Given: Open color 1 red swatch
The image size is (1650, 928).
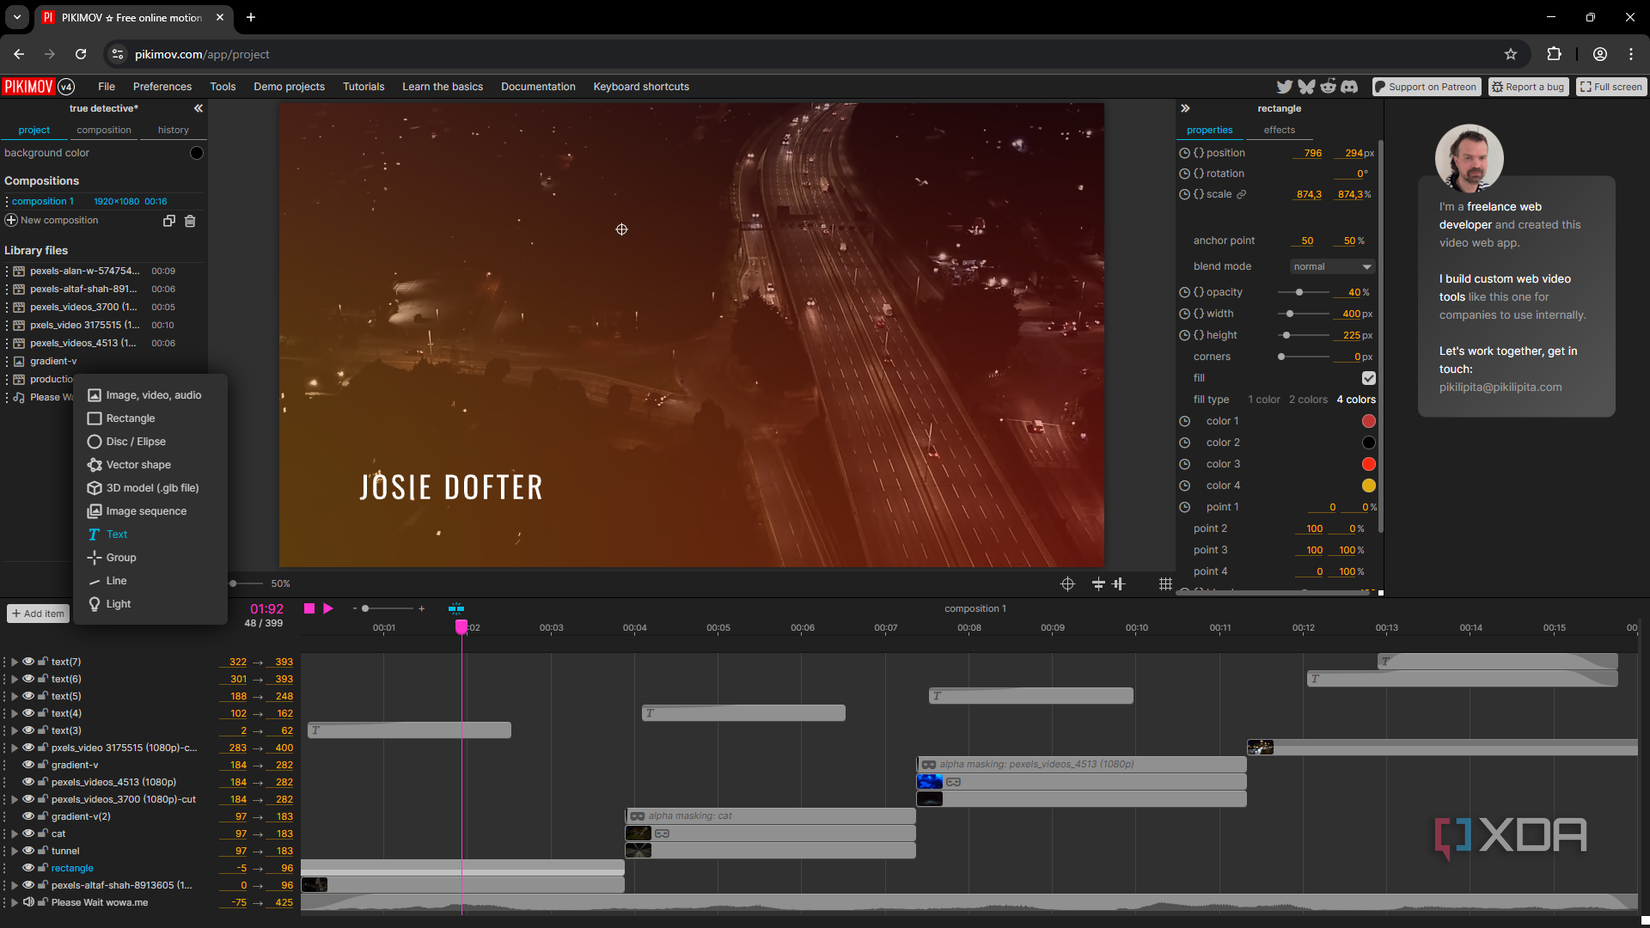Looking at the screenshot, I should pyautogui.click(x=1368, y=421).
